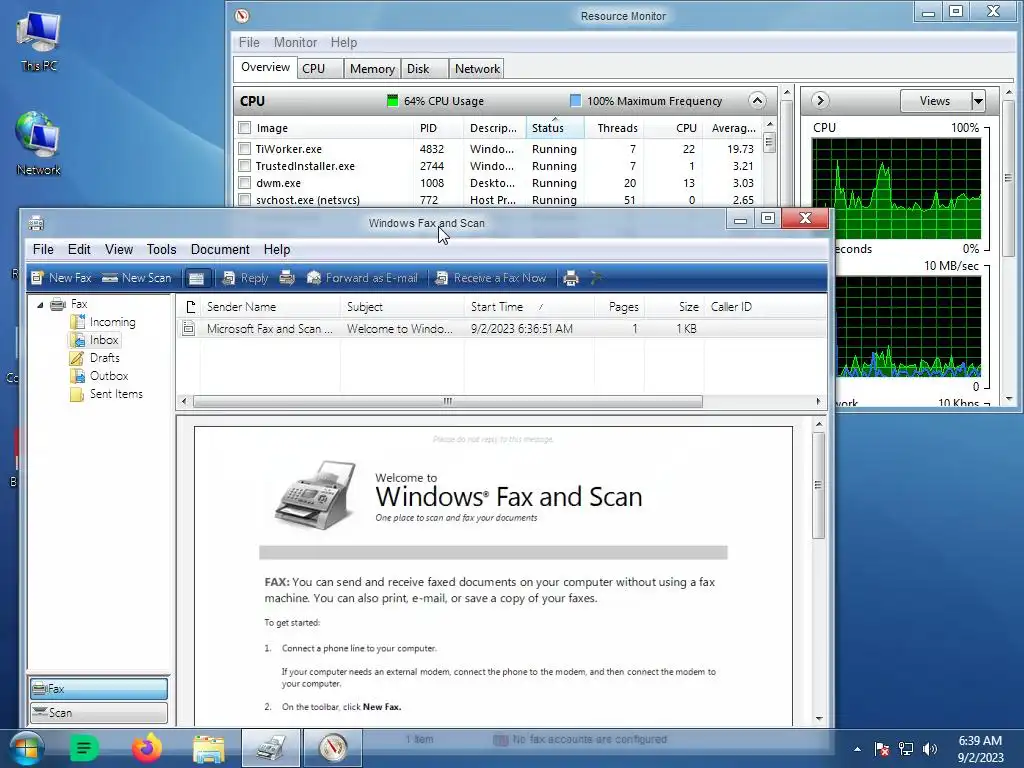1024x768 pixels.
Task: Check the dwm.exe process checkbox
Action: pyautogui.click(x=244, y=183)
